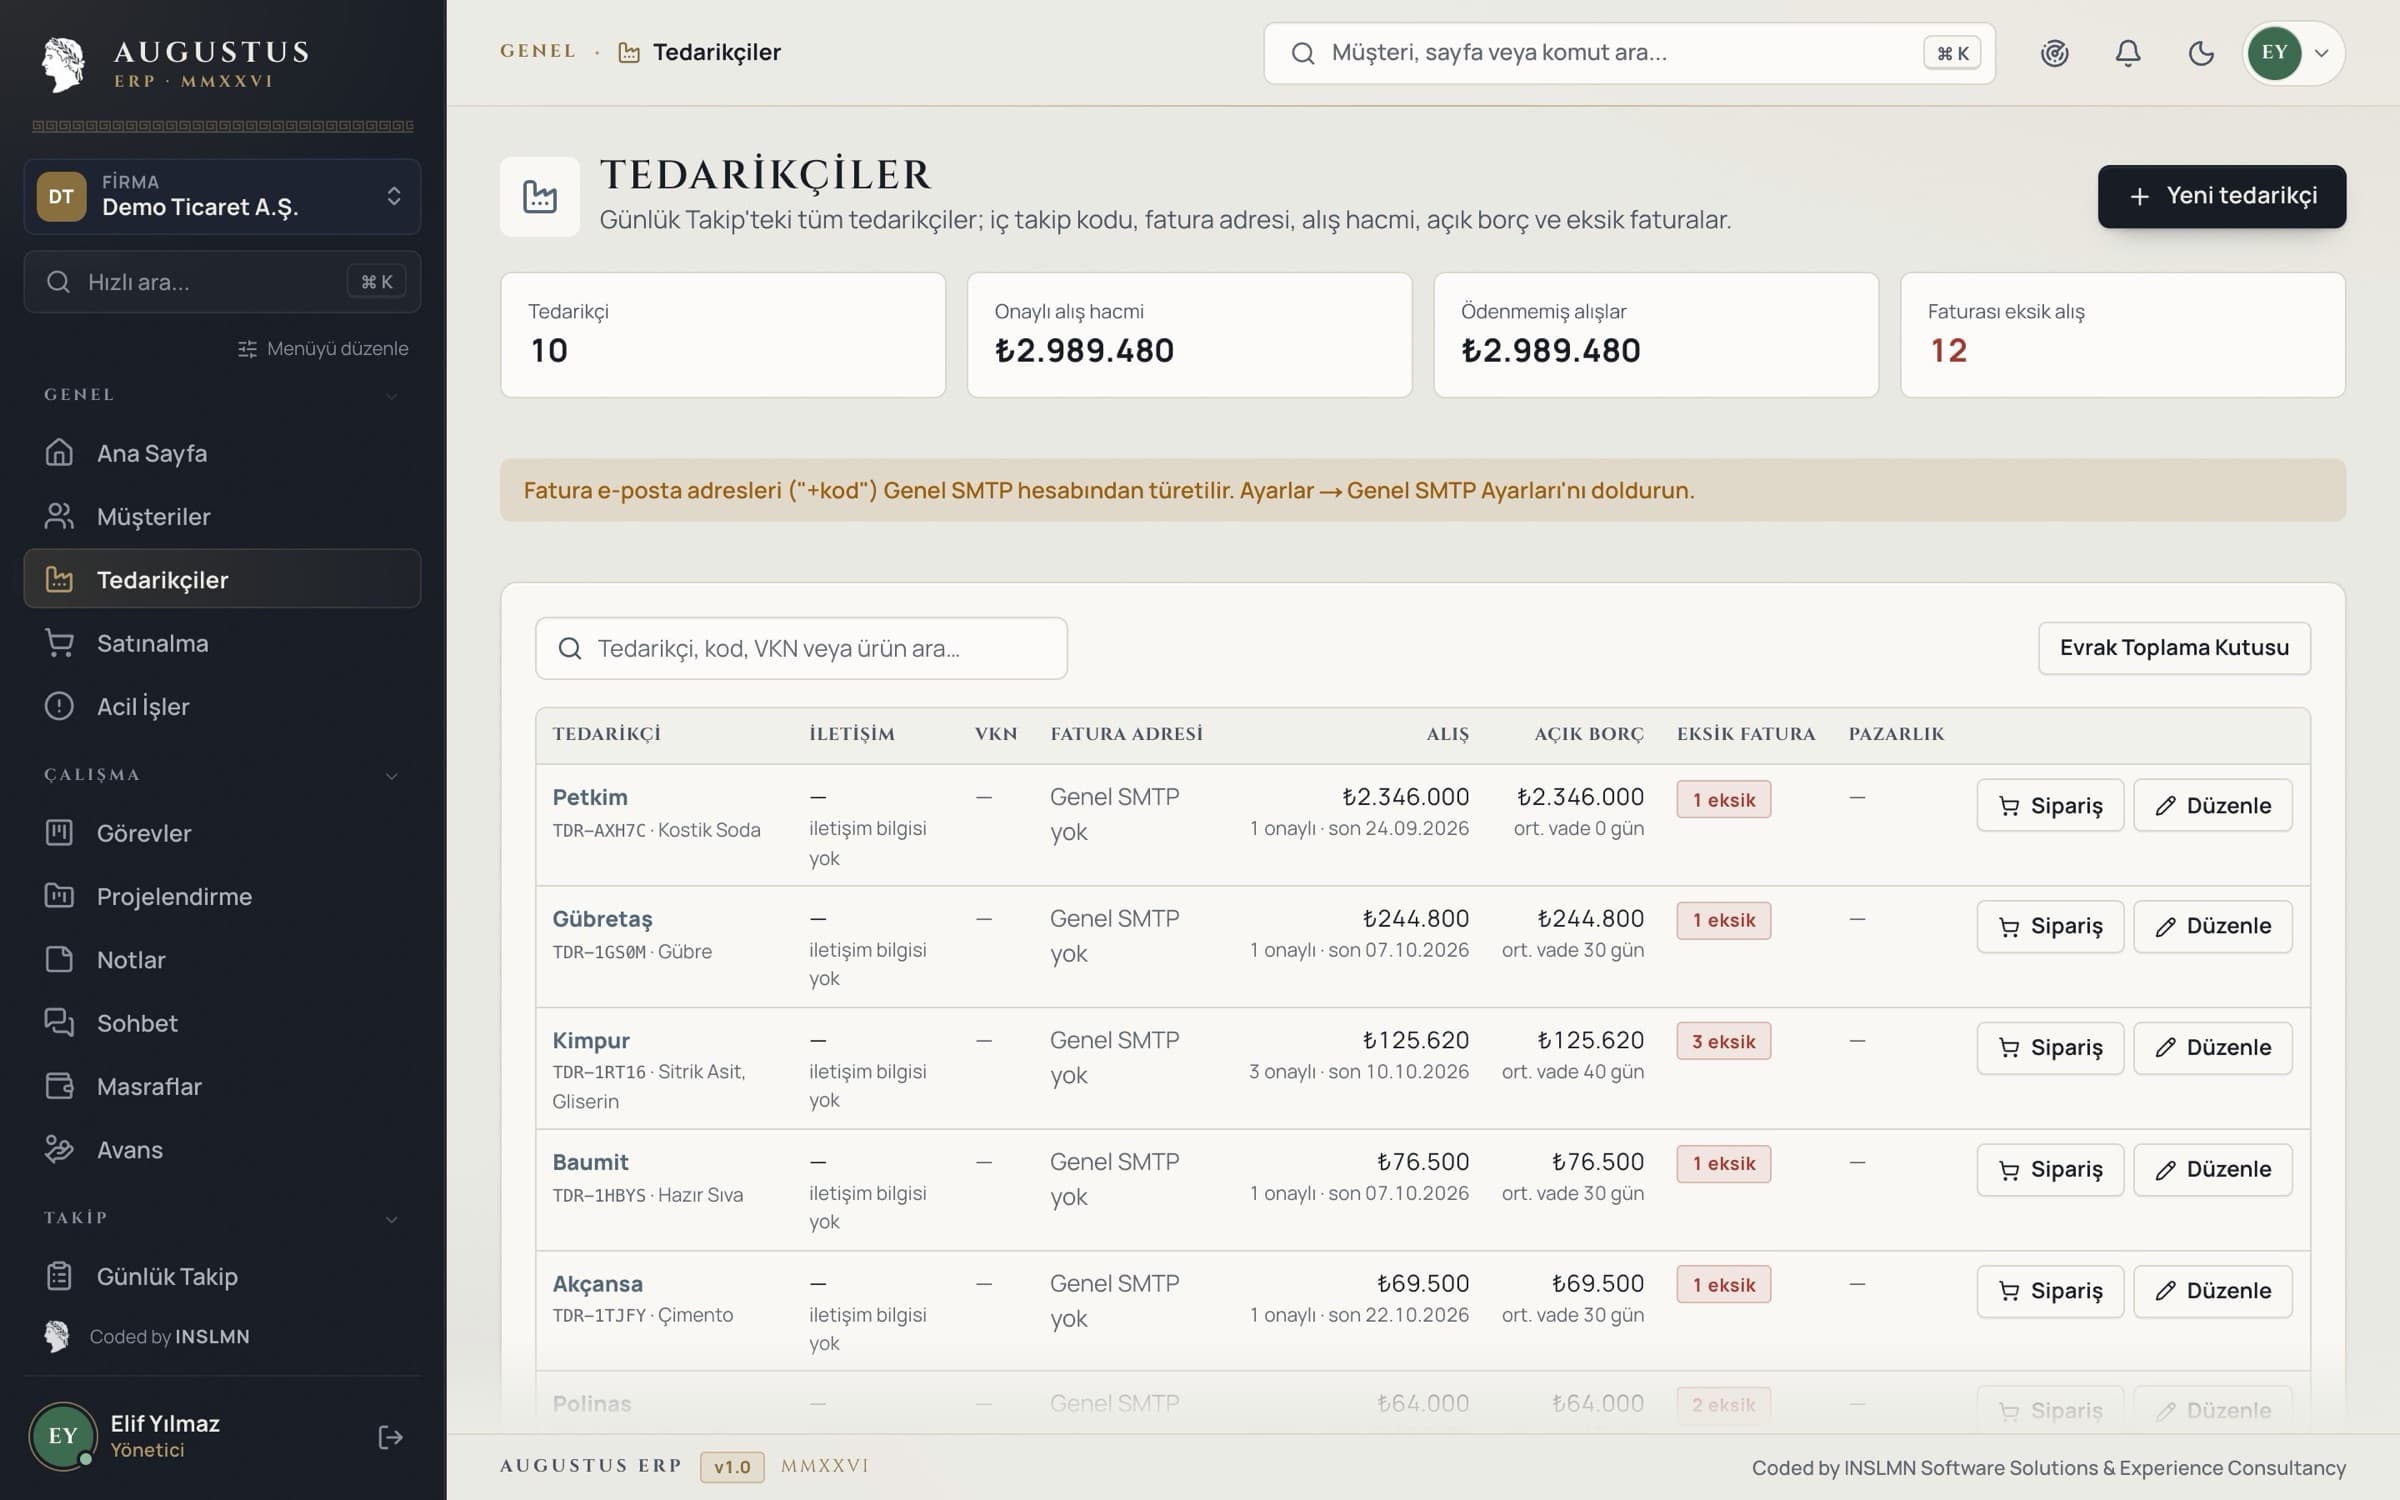This screenshot has height=1500, width=2400.
Task: Open the notifications bell
Action: pos(2128,53)
